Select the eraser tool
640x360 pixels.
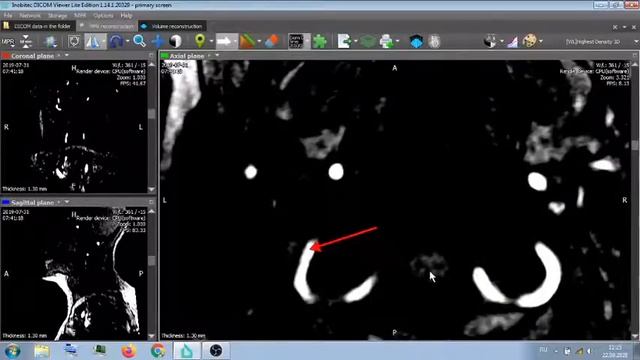coord(272,41)
